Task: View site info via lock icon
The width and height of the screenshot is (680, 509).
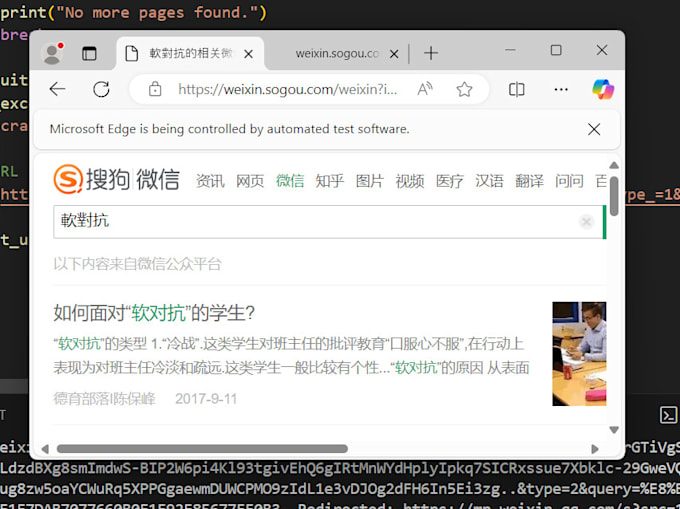Action: tap(155, 89)
